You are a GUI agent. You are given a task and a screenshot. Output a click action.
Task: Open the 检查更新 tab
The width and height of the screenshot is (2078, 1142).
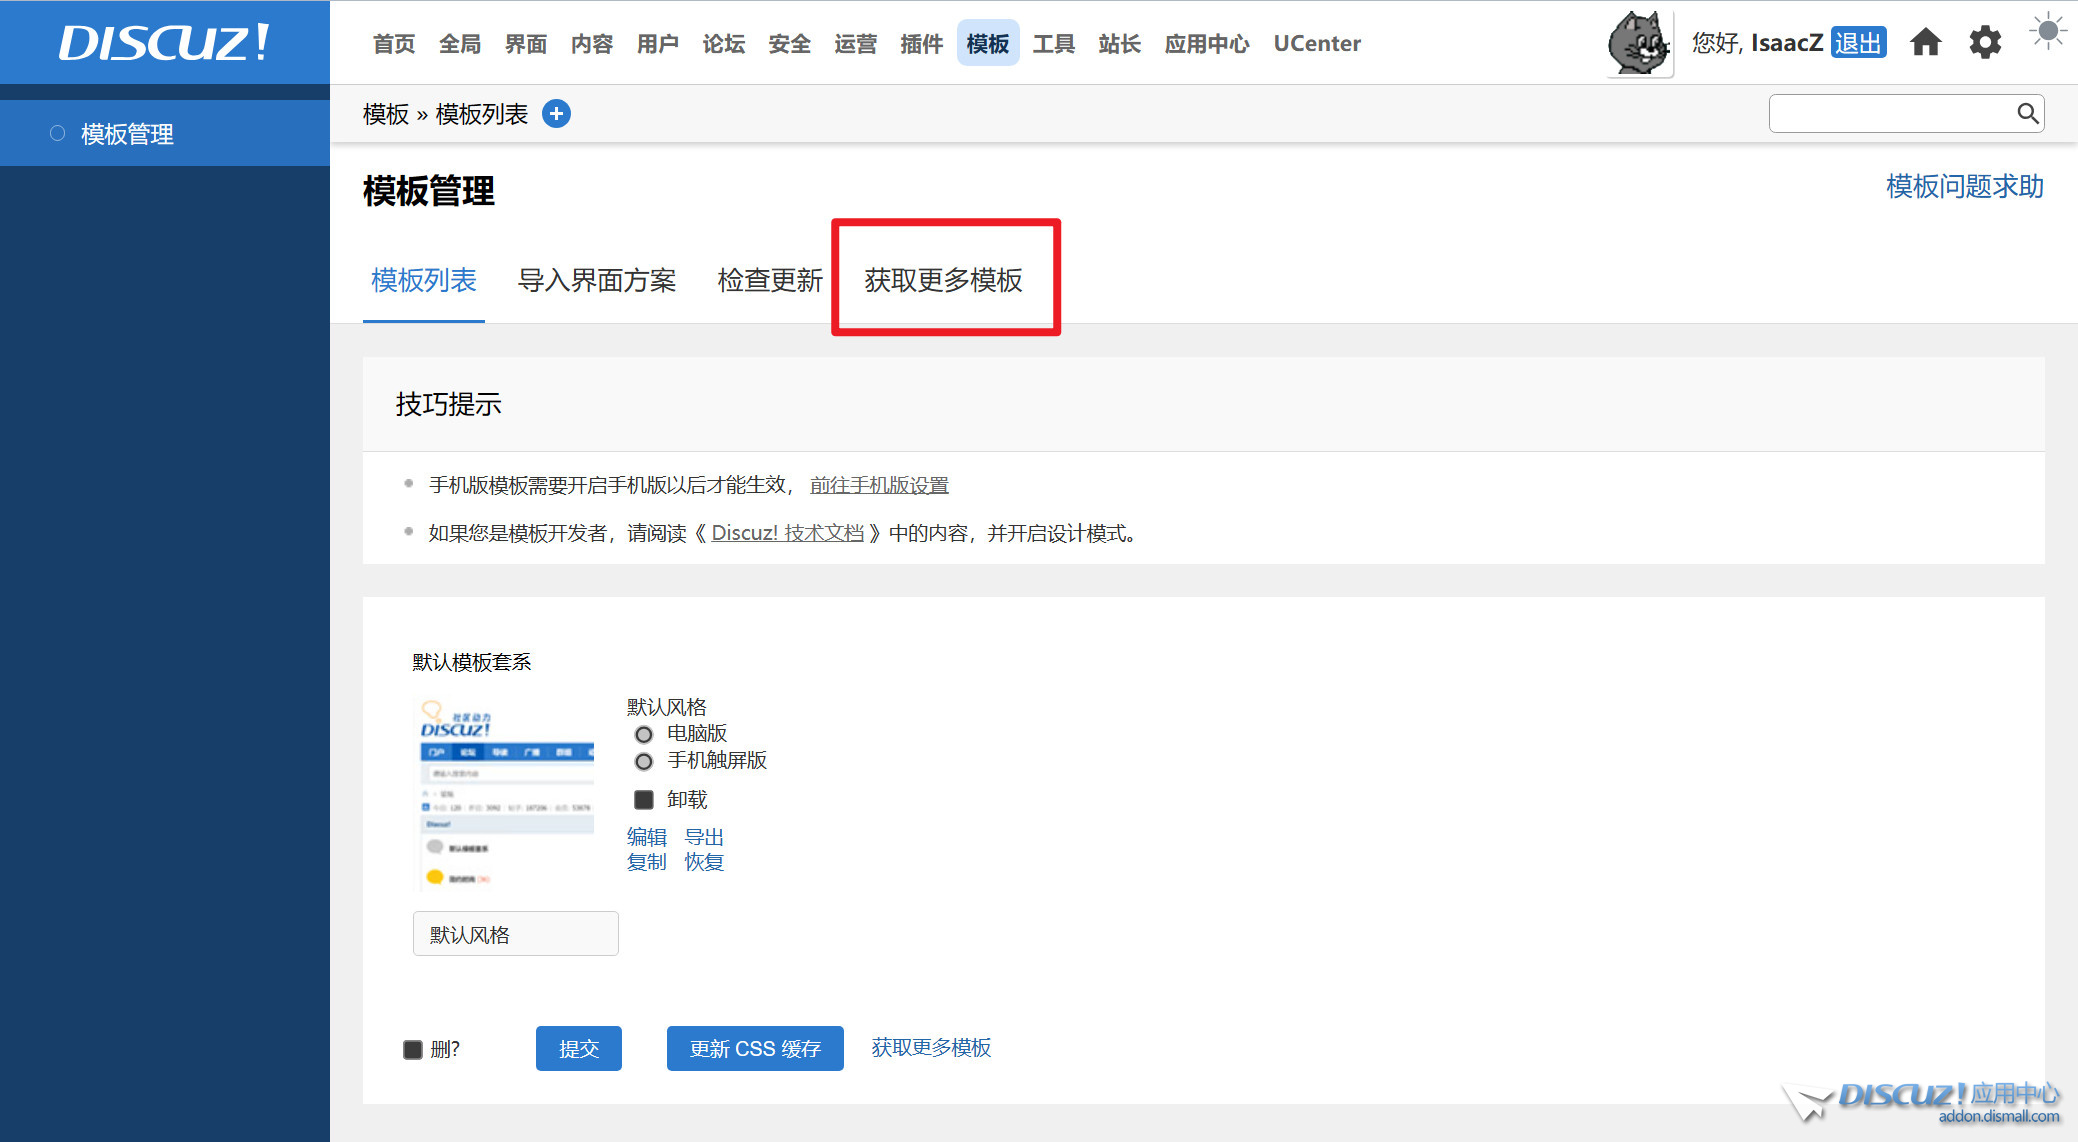pyautogui.click(x=770, y=281)
